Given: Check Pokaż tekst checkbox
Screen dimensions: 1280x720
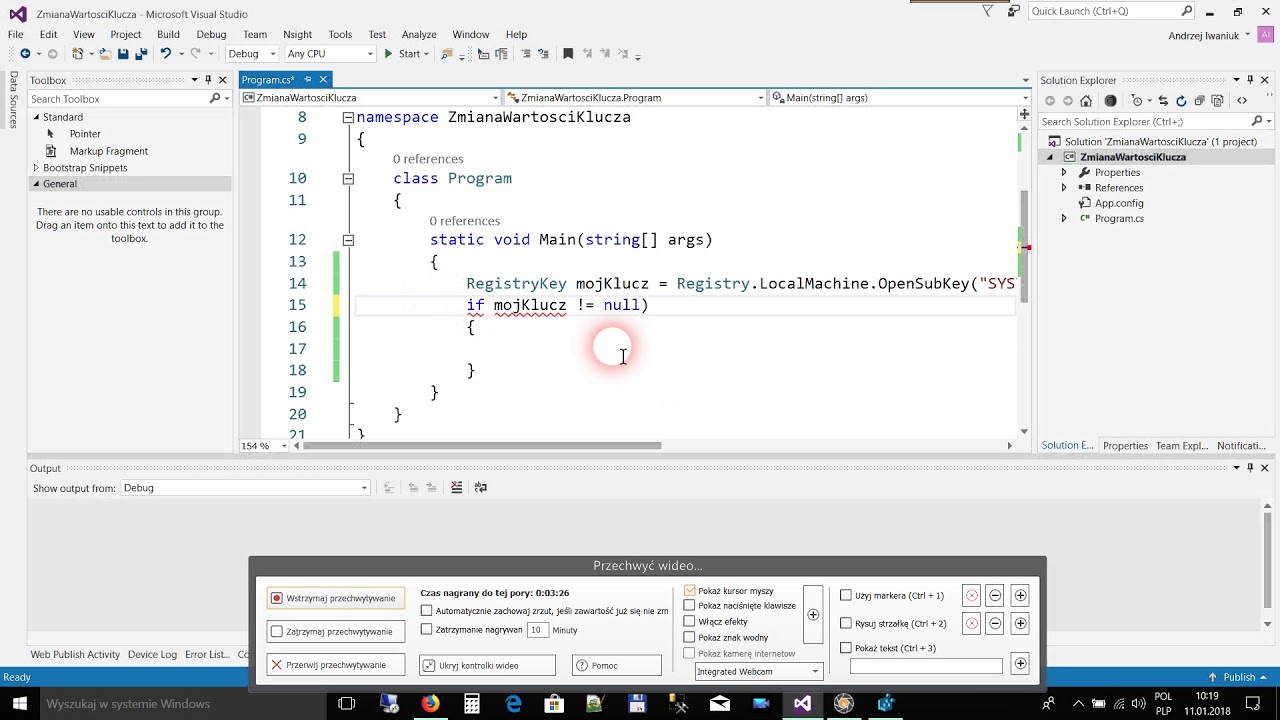Looking at the screenshot, I should pos(846,648).
